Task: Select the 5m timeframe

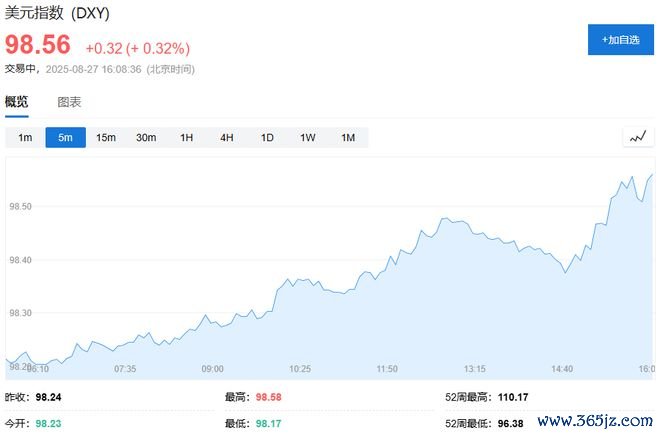Action: pos(65,138)
